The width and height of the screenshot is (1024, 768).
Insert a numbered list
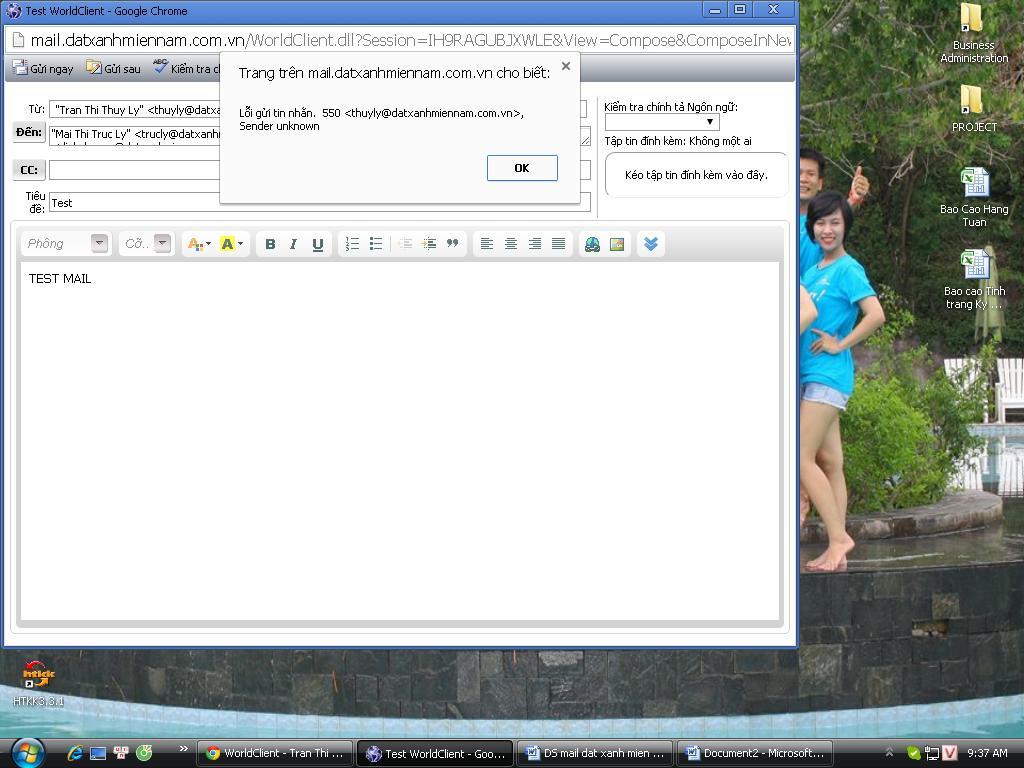click(x=352, y=244)
